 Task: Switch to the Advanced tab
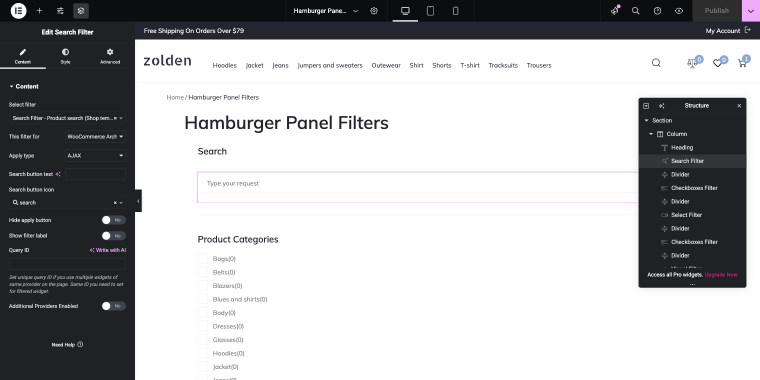pyautogui.click(x=110, y=56)
